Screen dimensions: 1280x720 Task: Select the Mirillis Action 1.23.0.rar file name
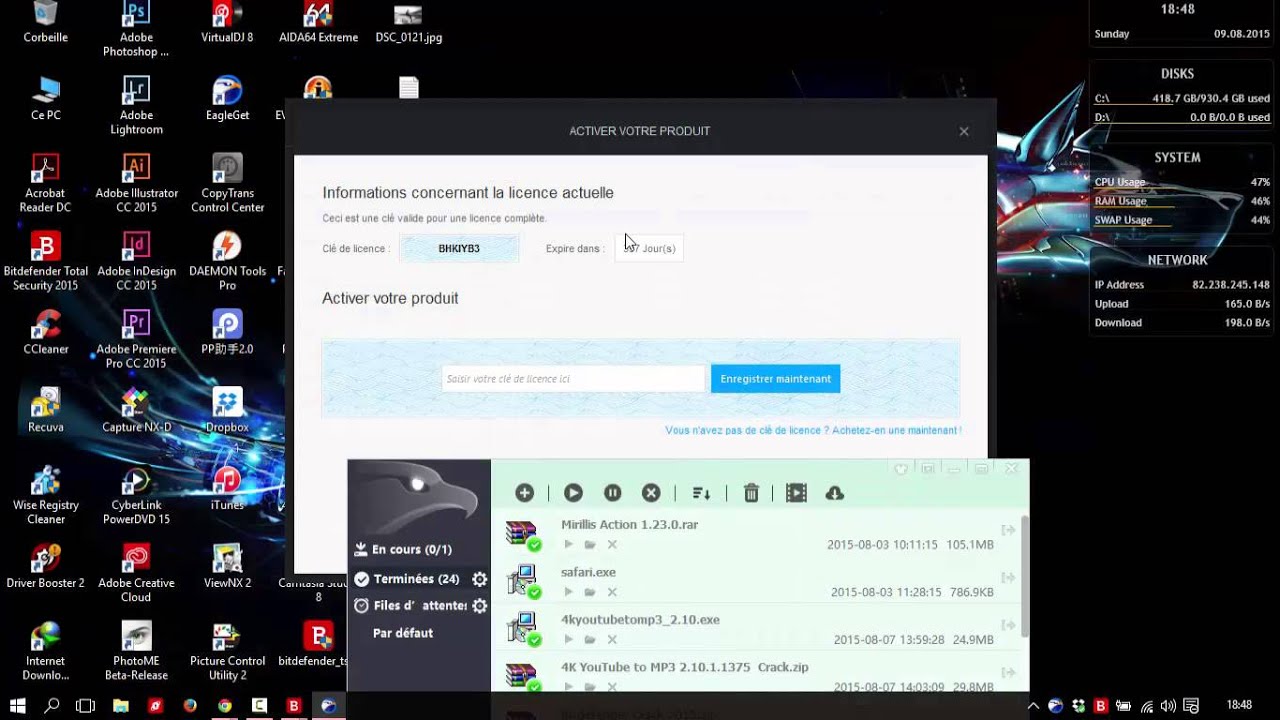point(630,524)
